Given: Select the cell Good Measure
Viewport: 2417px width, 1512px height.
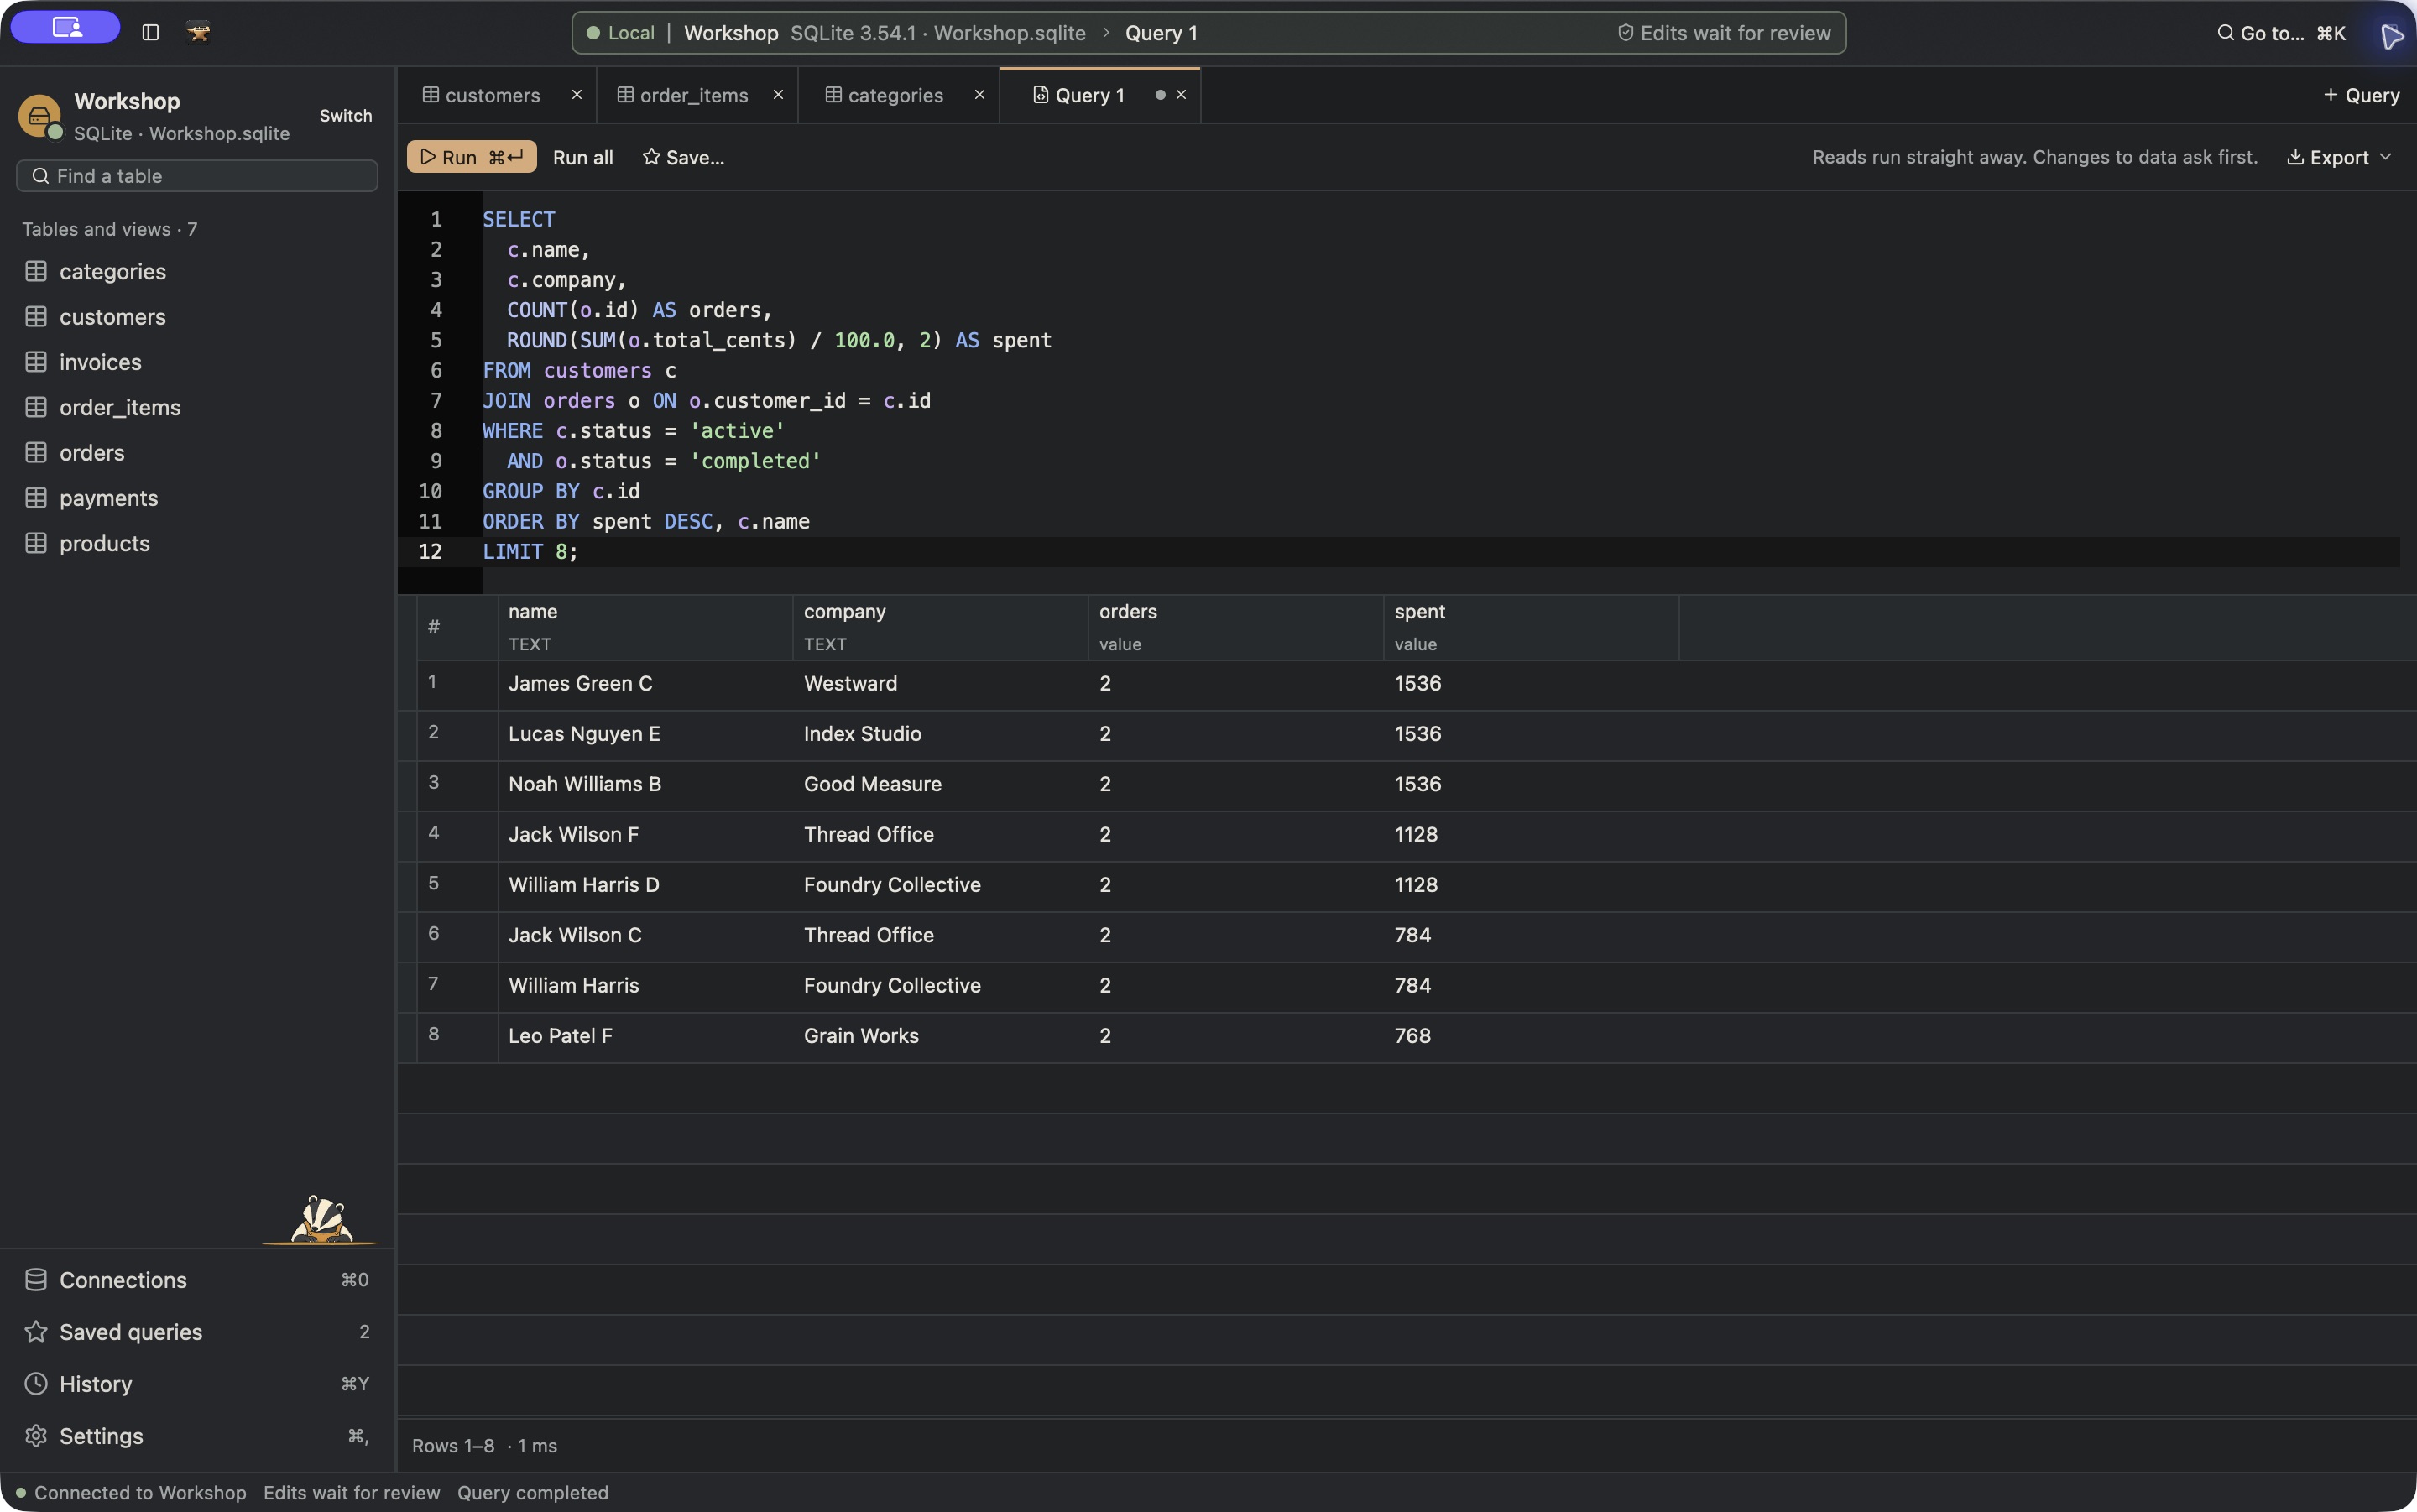Looking at the screenshot, I should pyautogui.click(x=940, y=785).
